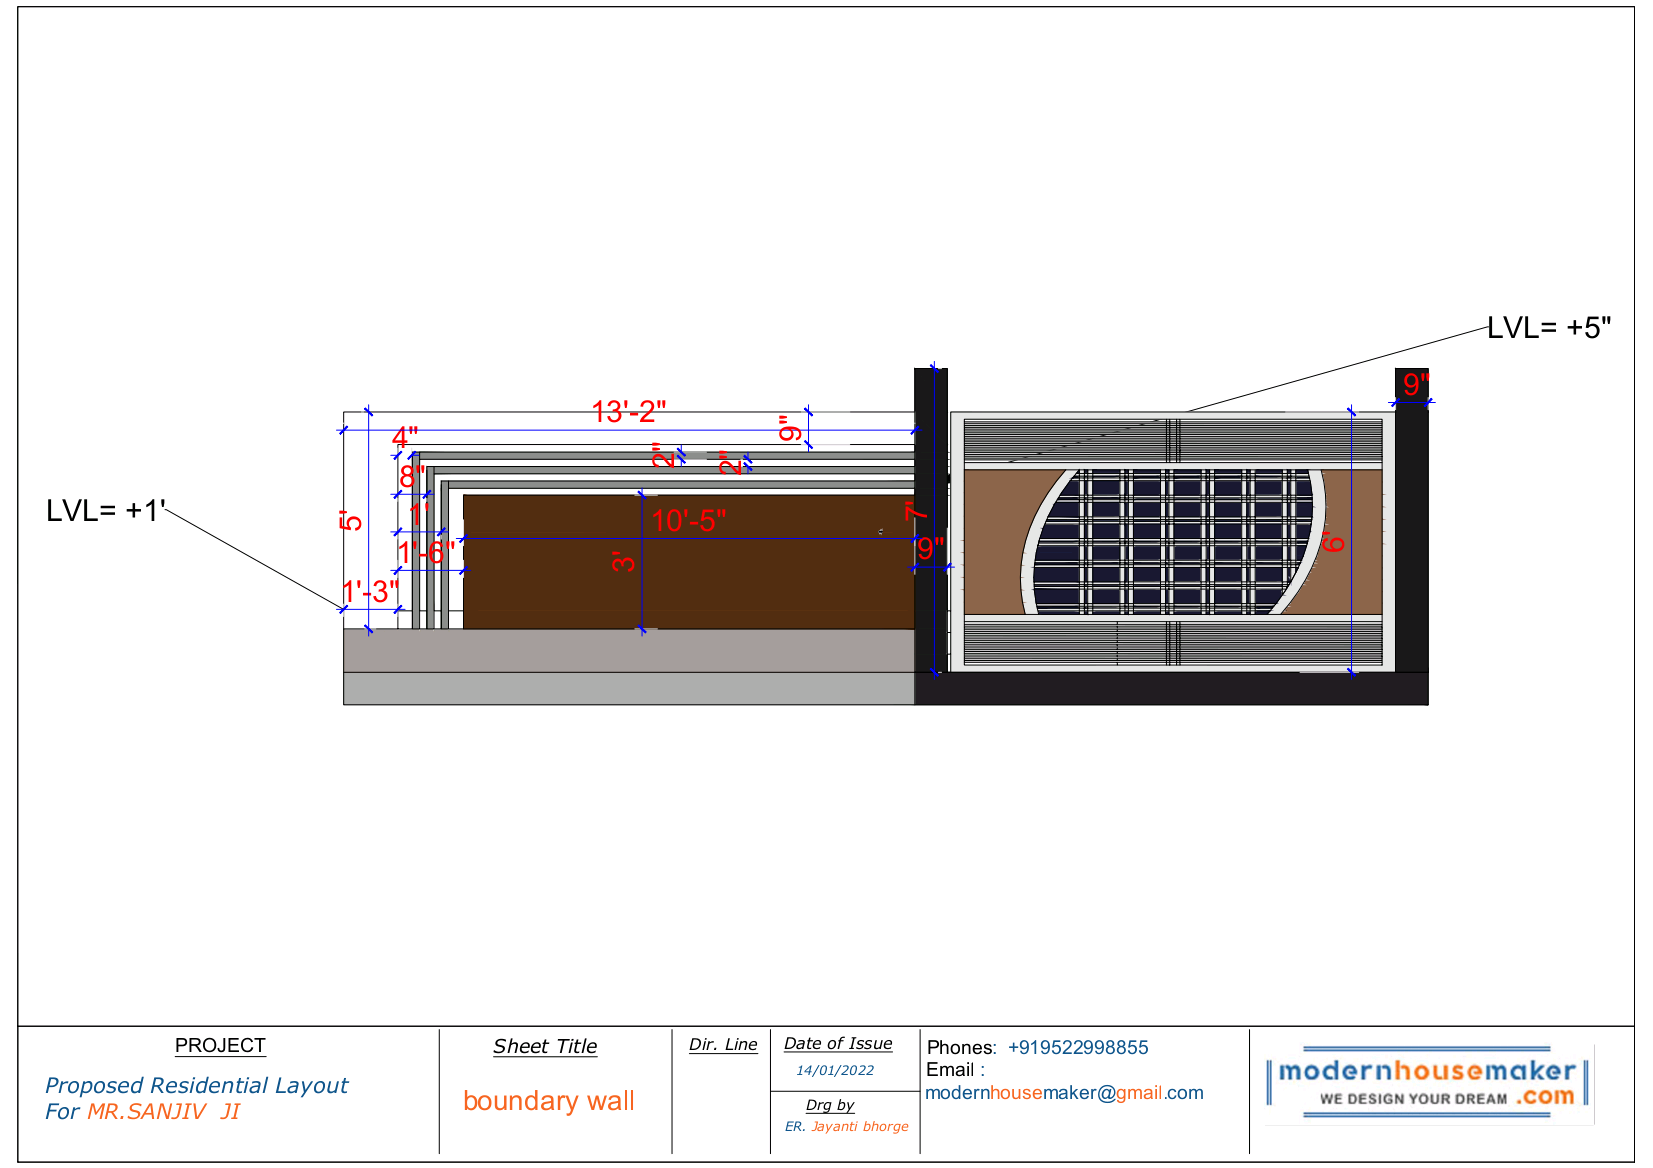This screenshot has width=1653, height=1168.
Task: Click the 'Drg by' heading
Action: click(830, 1105)
